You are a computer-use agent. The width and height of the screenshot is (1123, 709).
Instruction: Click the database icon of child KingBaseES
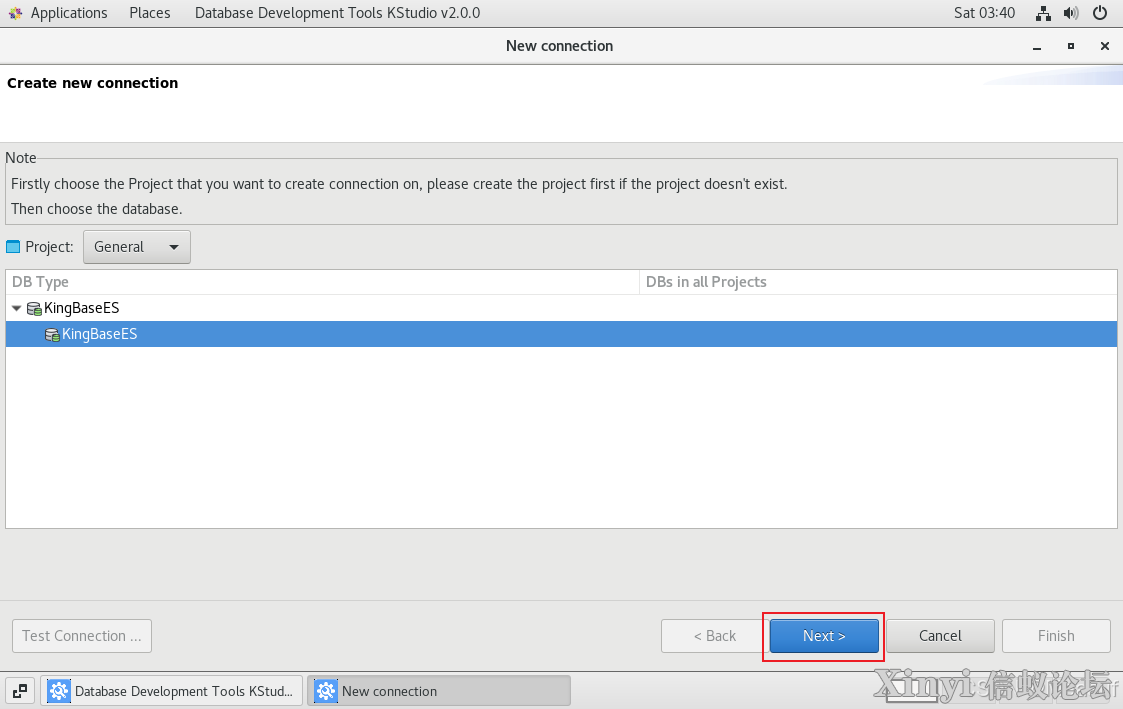point(52,334)
